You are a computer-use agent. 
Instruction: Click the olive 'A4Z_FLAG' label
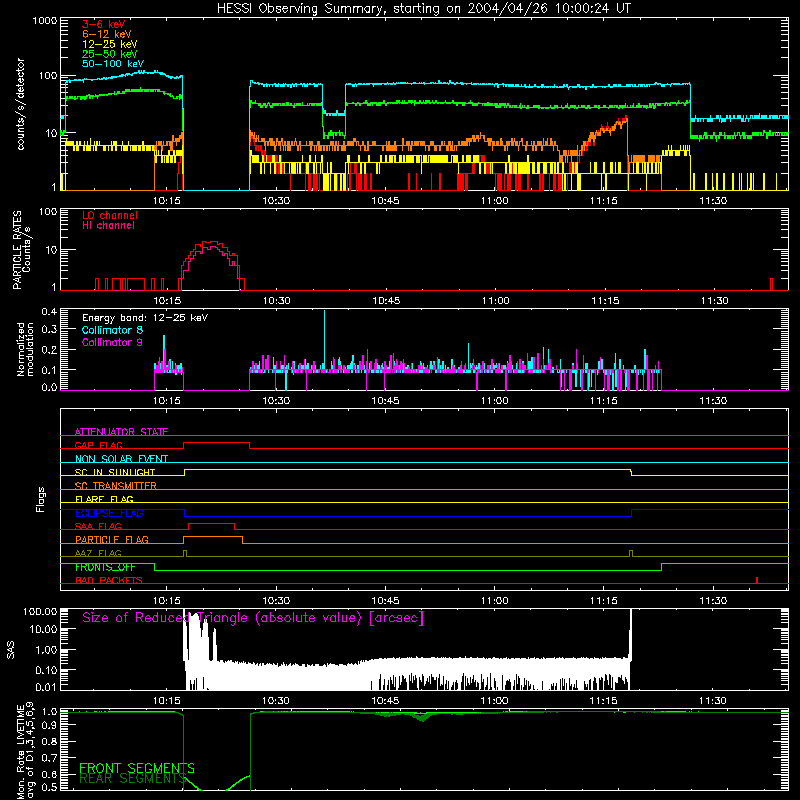point(98,553)
